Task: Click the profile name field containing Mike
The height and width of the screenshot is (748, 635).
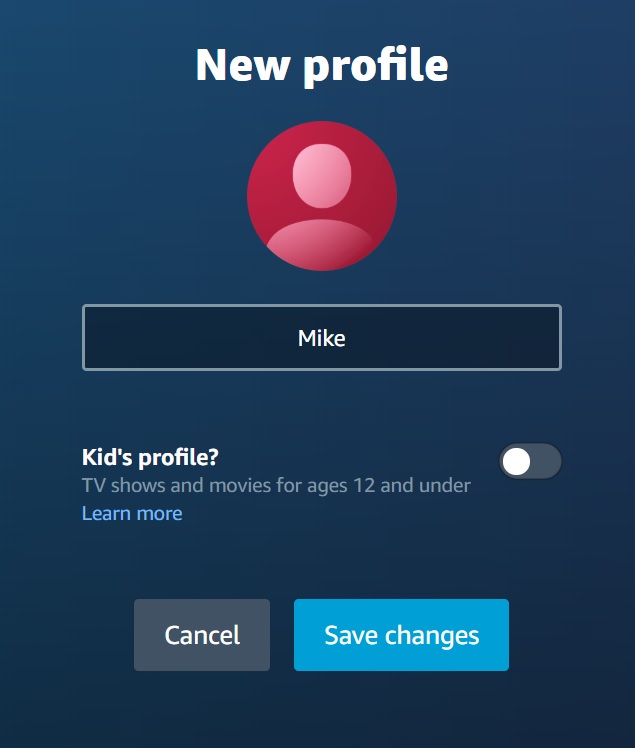Action: [x=322, y=338]
